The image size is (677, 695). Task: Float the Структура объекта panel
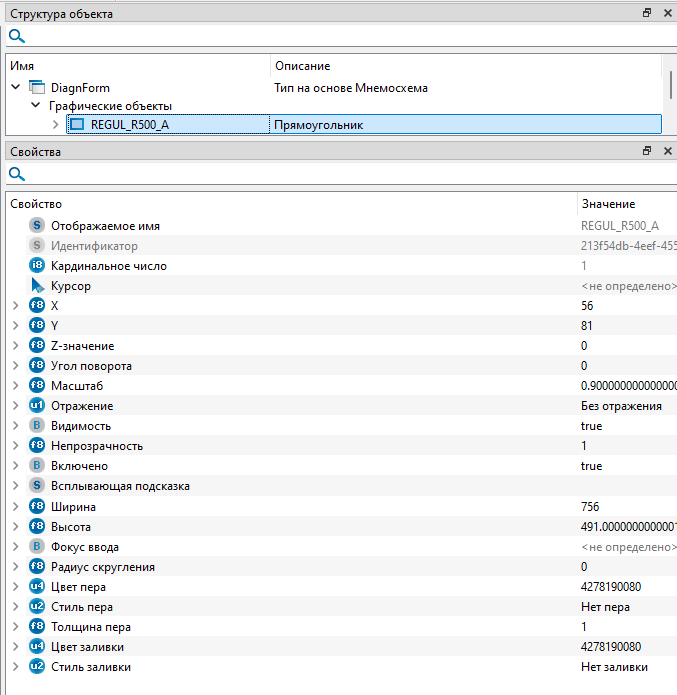646,13
